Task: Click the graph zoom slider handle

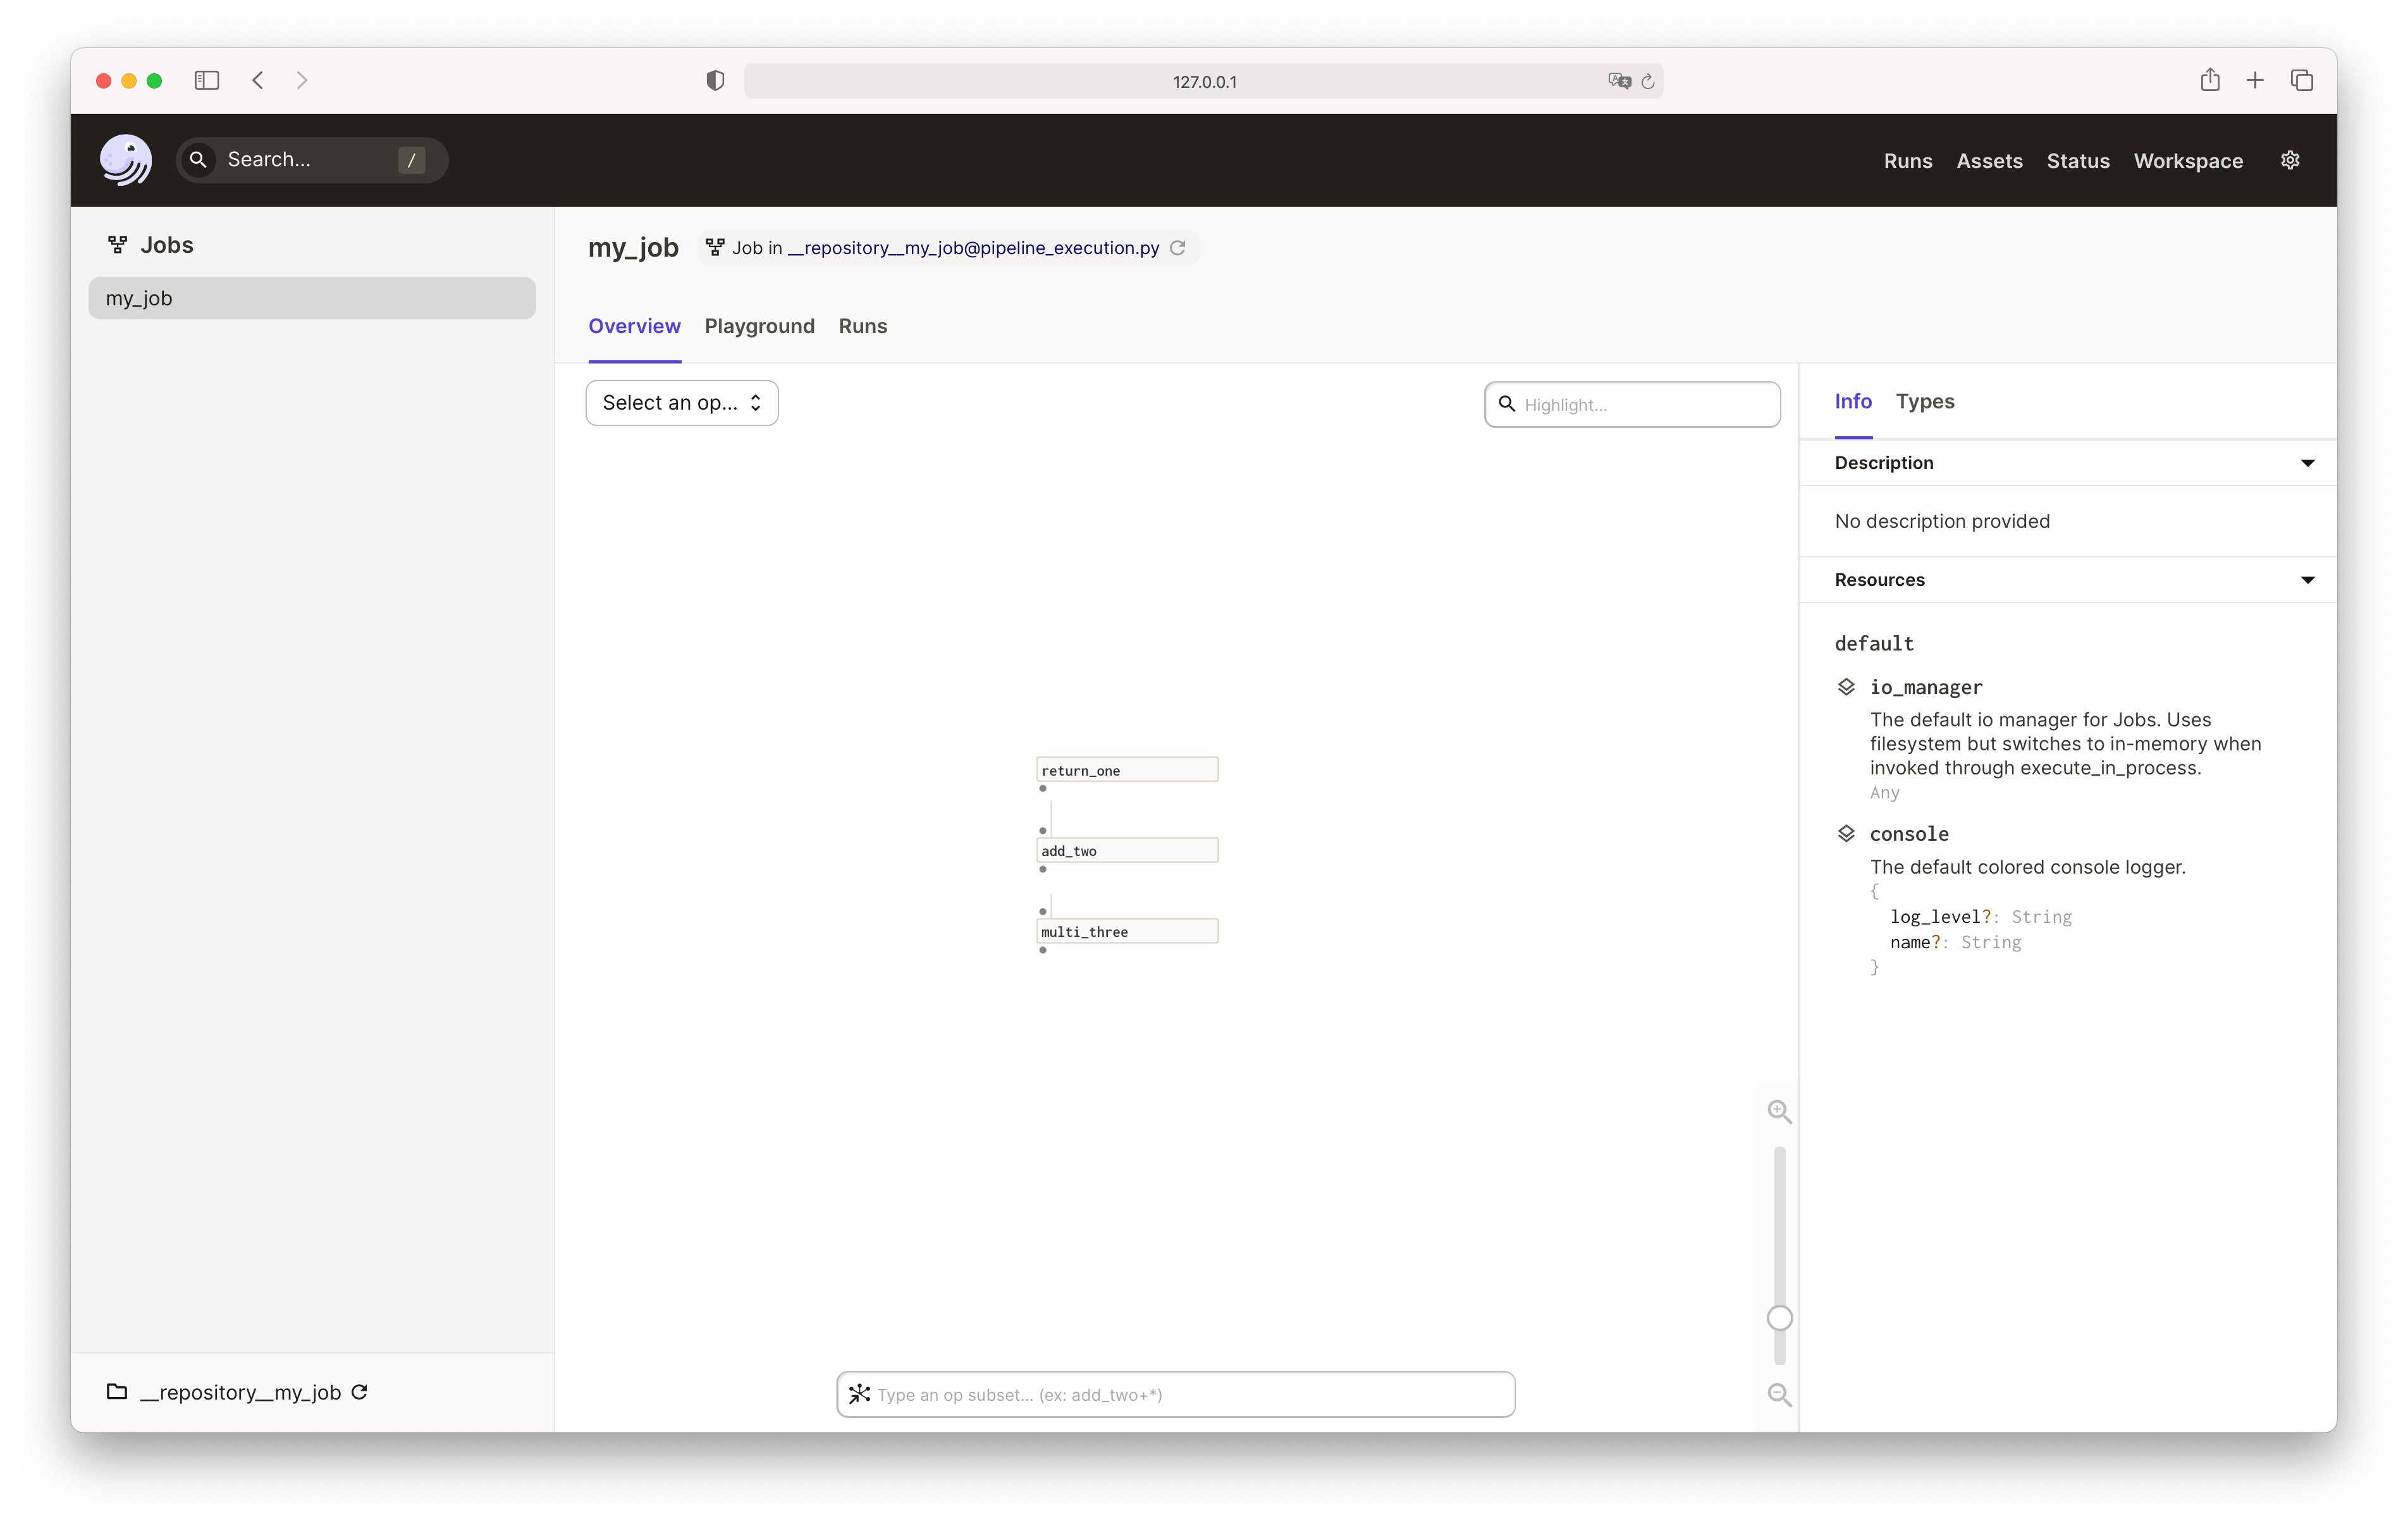Action: [x=1779, y=1318]
